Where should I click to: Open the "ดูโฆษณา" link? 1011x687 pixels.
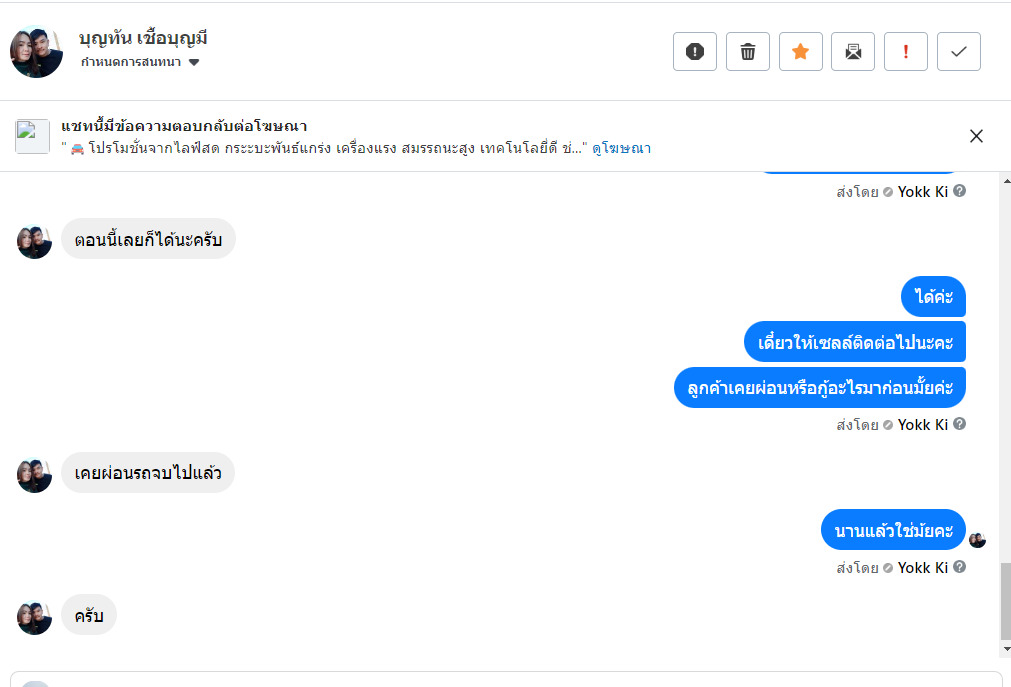click(621, 149)
